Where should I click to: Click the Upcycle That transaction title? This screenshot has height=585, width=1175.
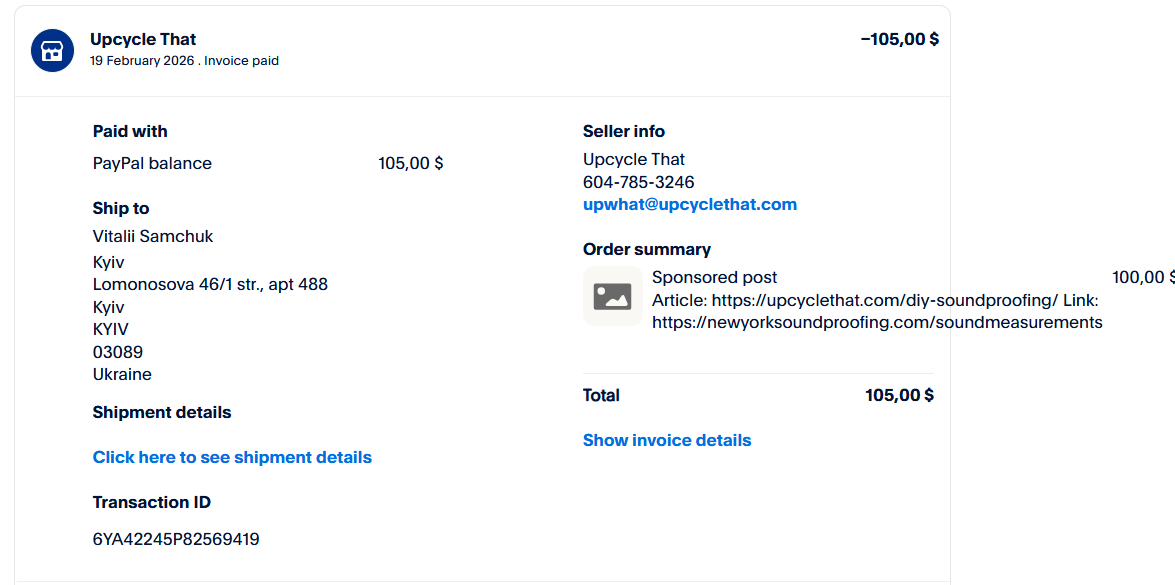pos(143,39)
